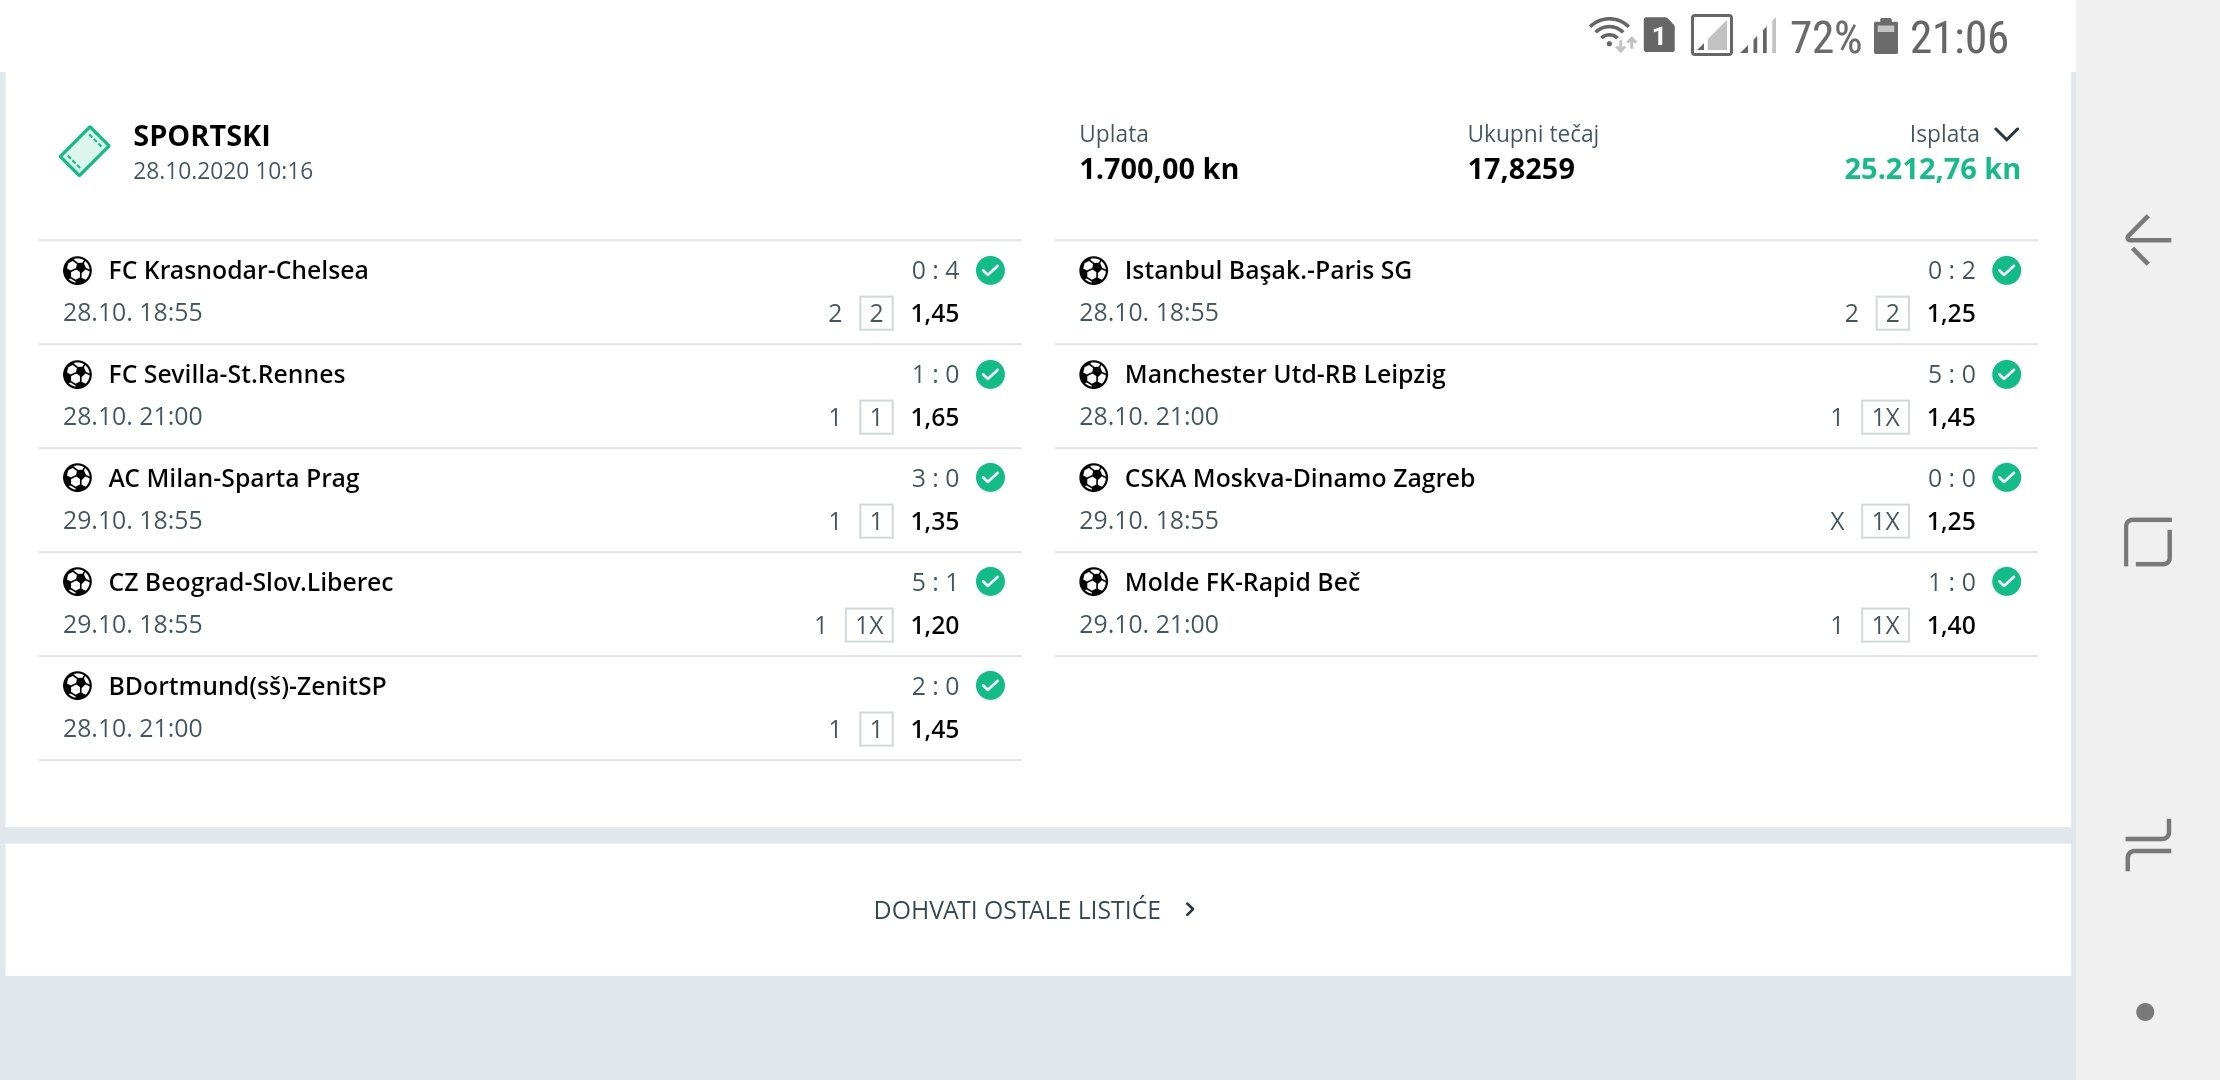Tap the green ticket icon beside SPORTSKI
2220x1080 pixels.
pyautogui.click(x=85, y=152)
